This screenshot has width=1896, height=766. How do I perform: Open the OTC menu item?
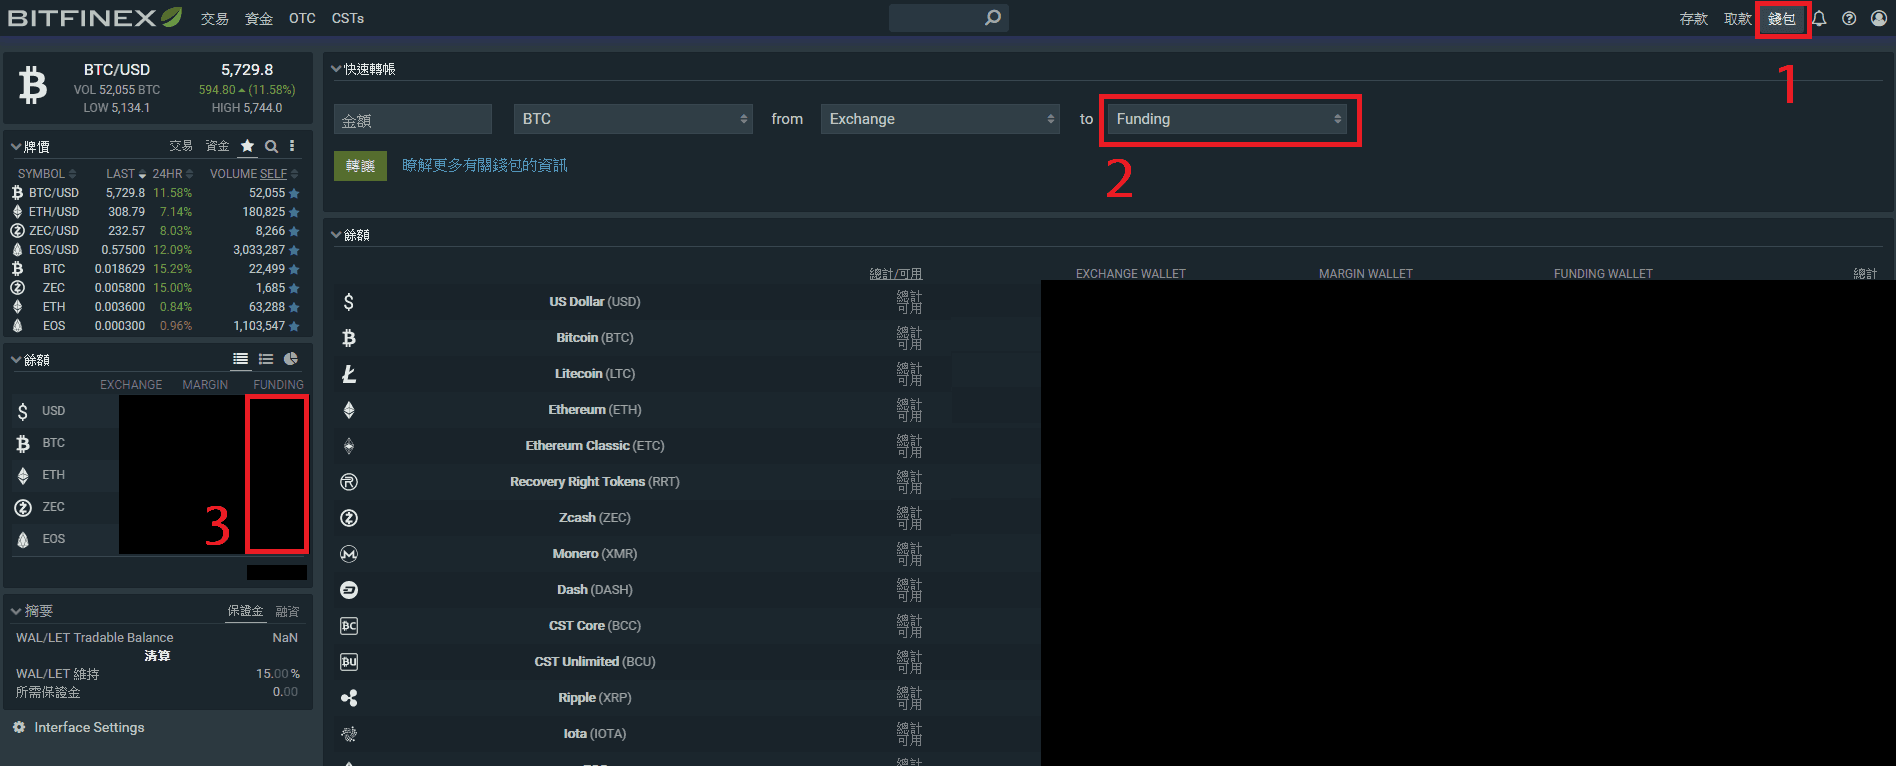coord(302,19)
